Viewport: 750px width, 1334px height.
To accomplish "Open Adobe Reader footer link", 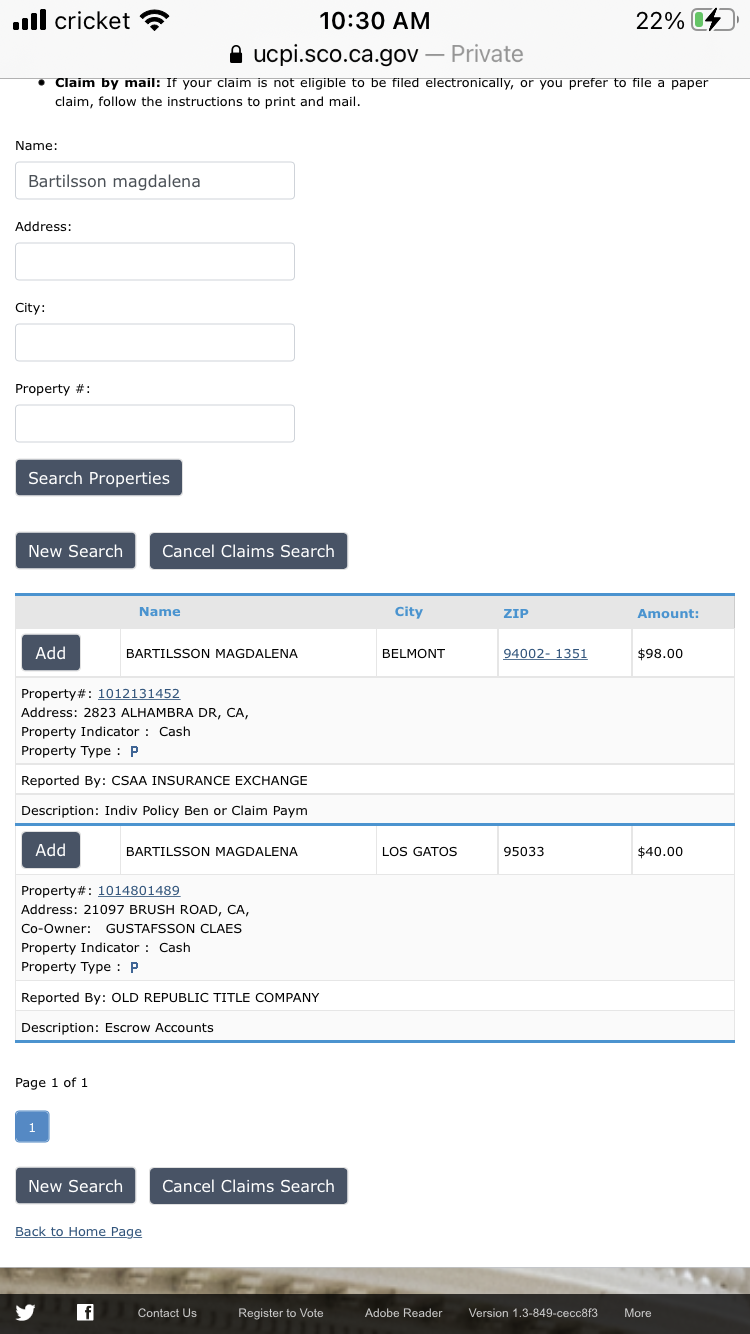I will [404, 1313].
